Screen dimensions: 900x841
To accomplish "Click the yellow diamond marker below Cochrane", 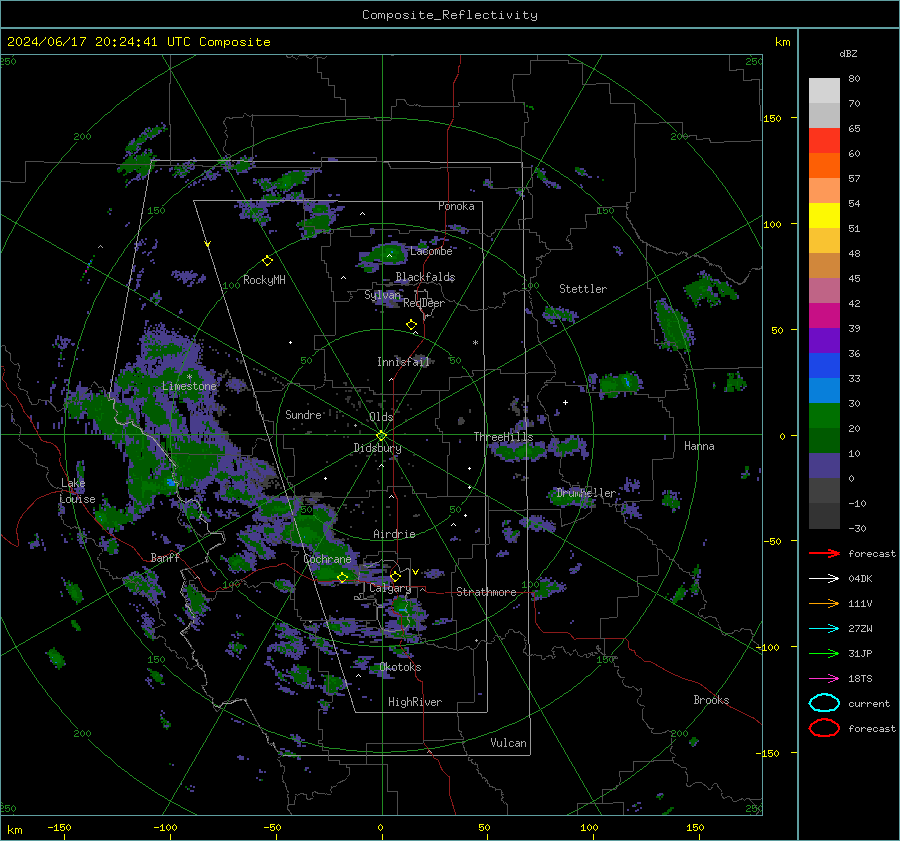I will pos(342,577).
